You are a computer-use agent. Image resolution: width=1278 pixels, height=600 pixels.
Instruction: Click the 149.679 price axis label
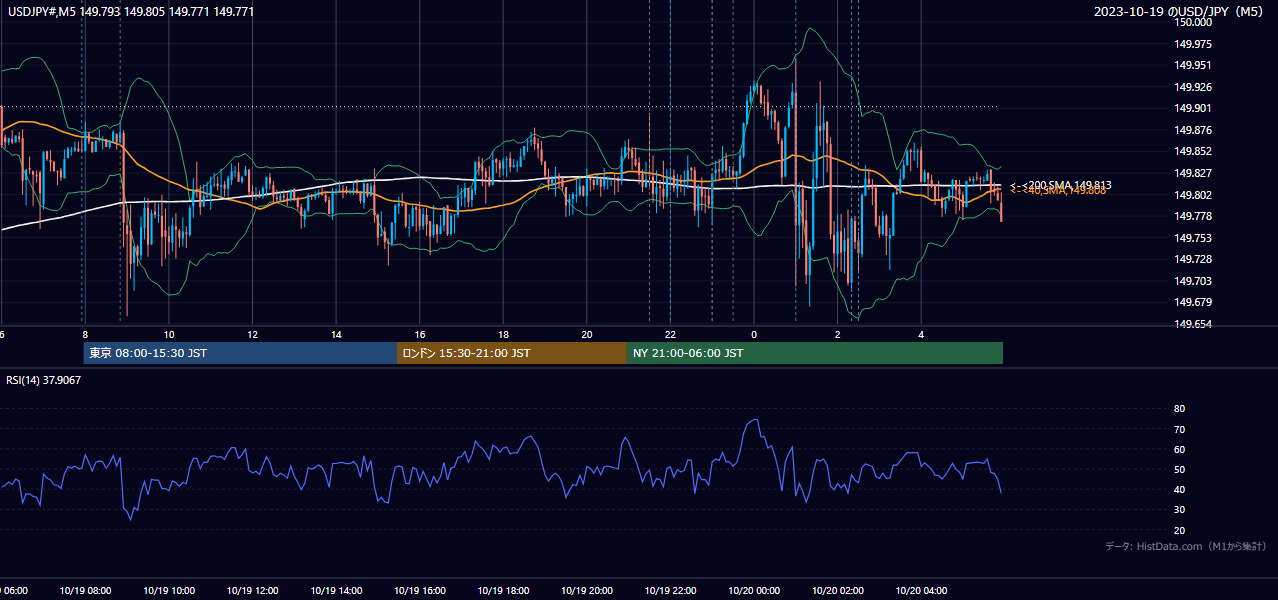tap(1193, 302)
